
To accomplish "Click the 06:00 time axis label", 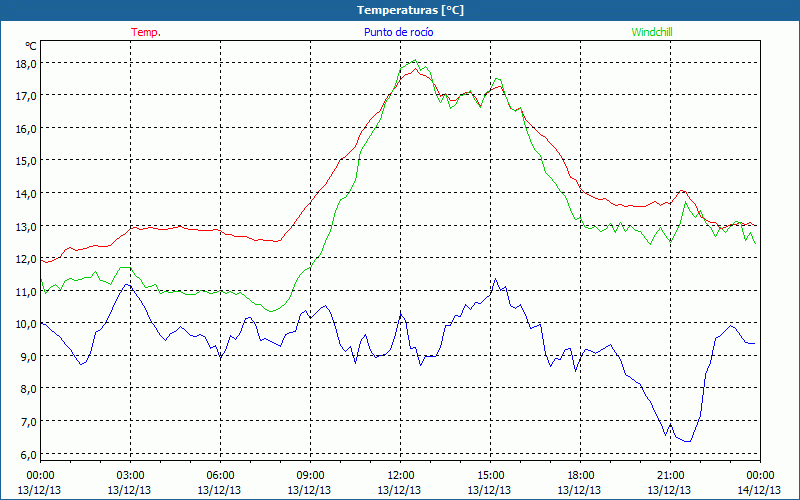I will point(220,476).
